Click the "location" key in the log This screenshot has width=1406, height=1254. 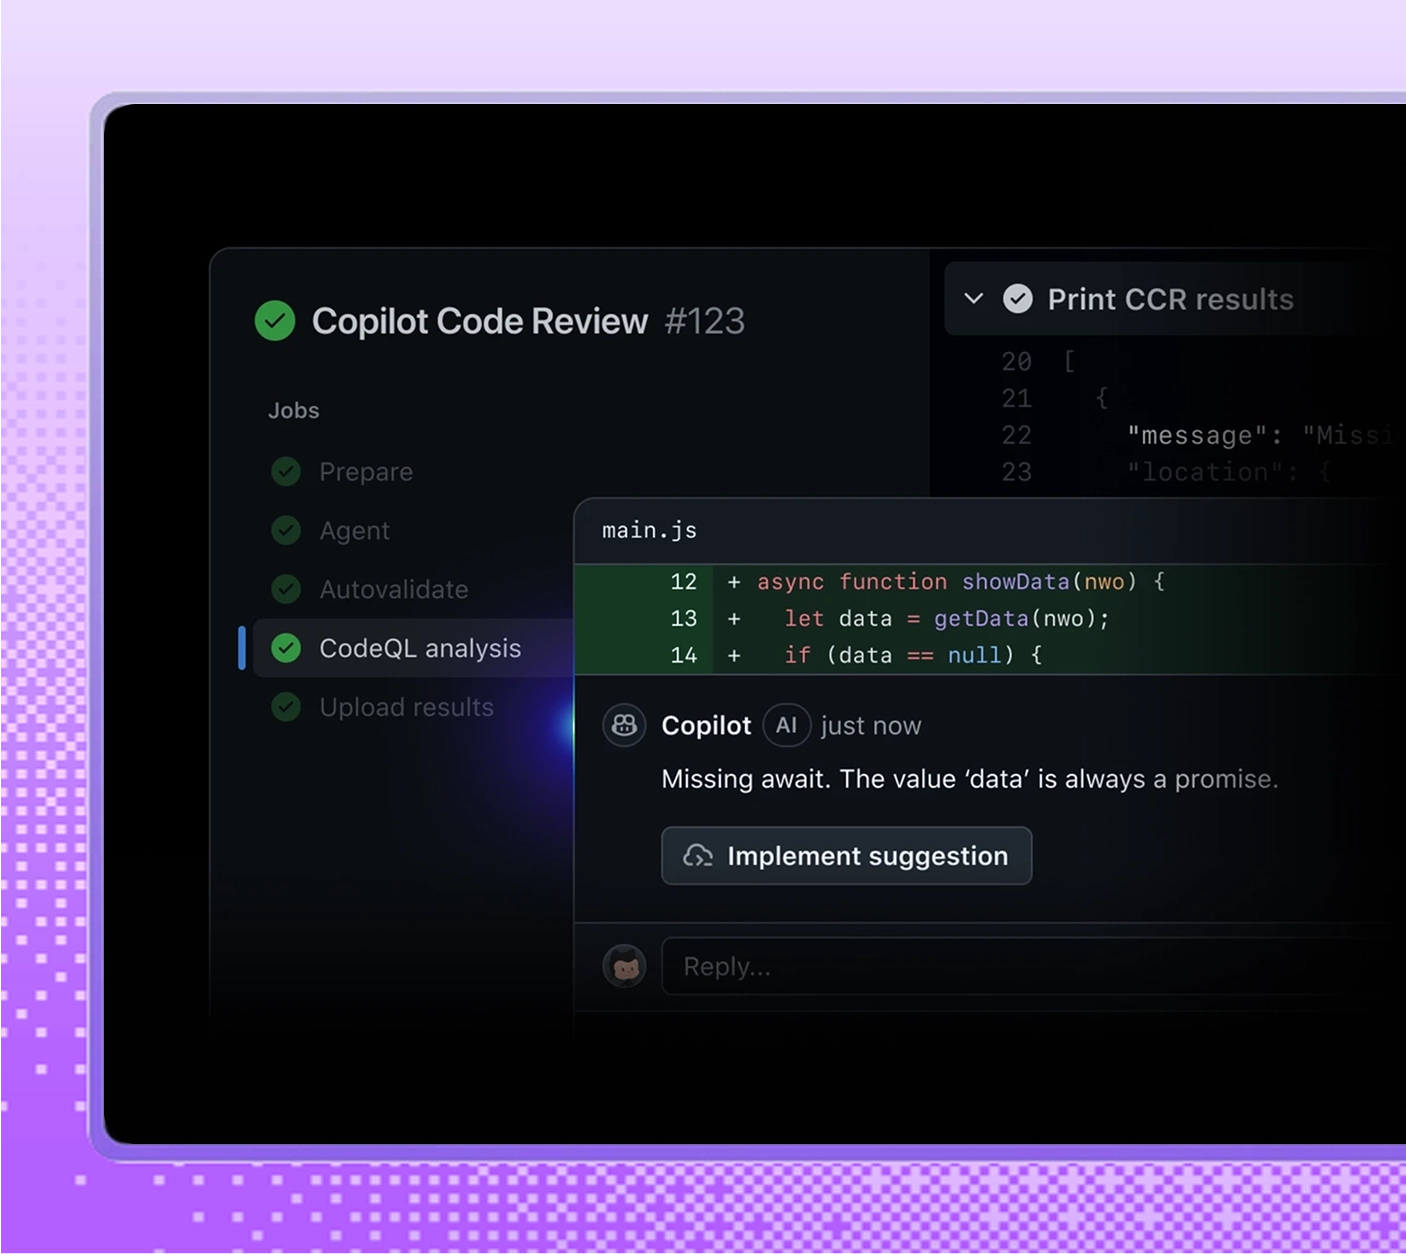[x=1205, y=472]
